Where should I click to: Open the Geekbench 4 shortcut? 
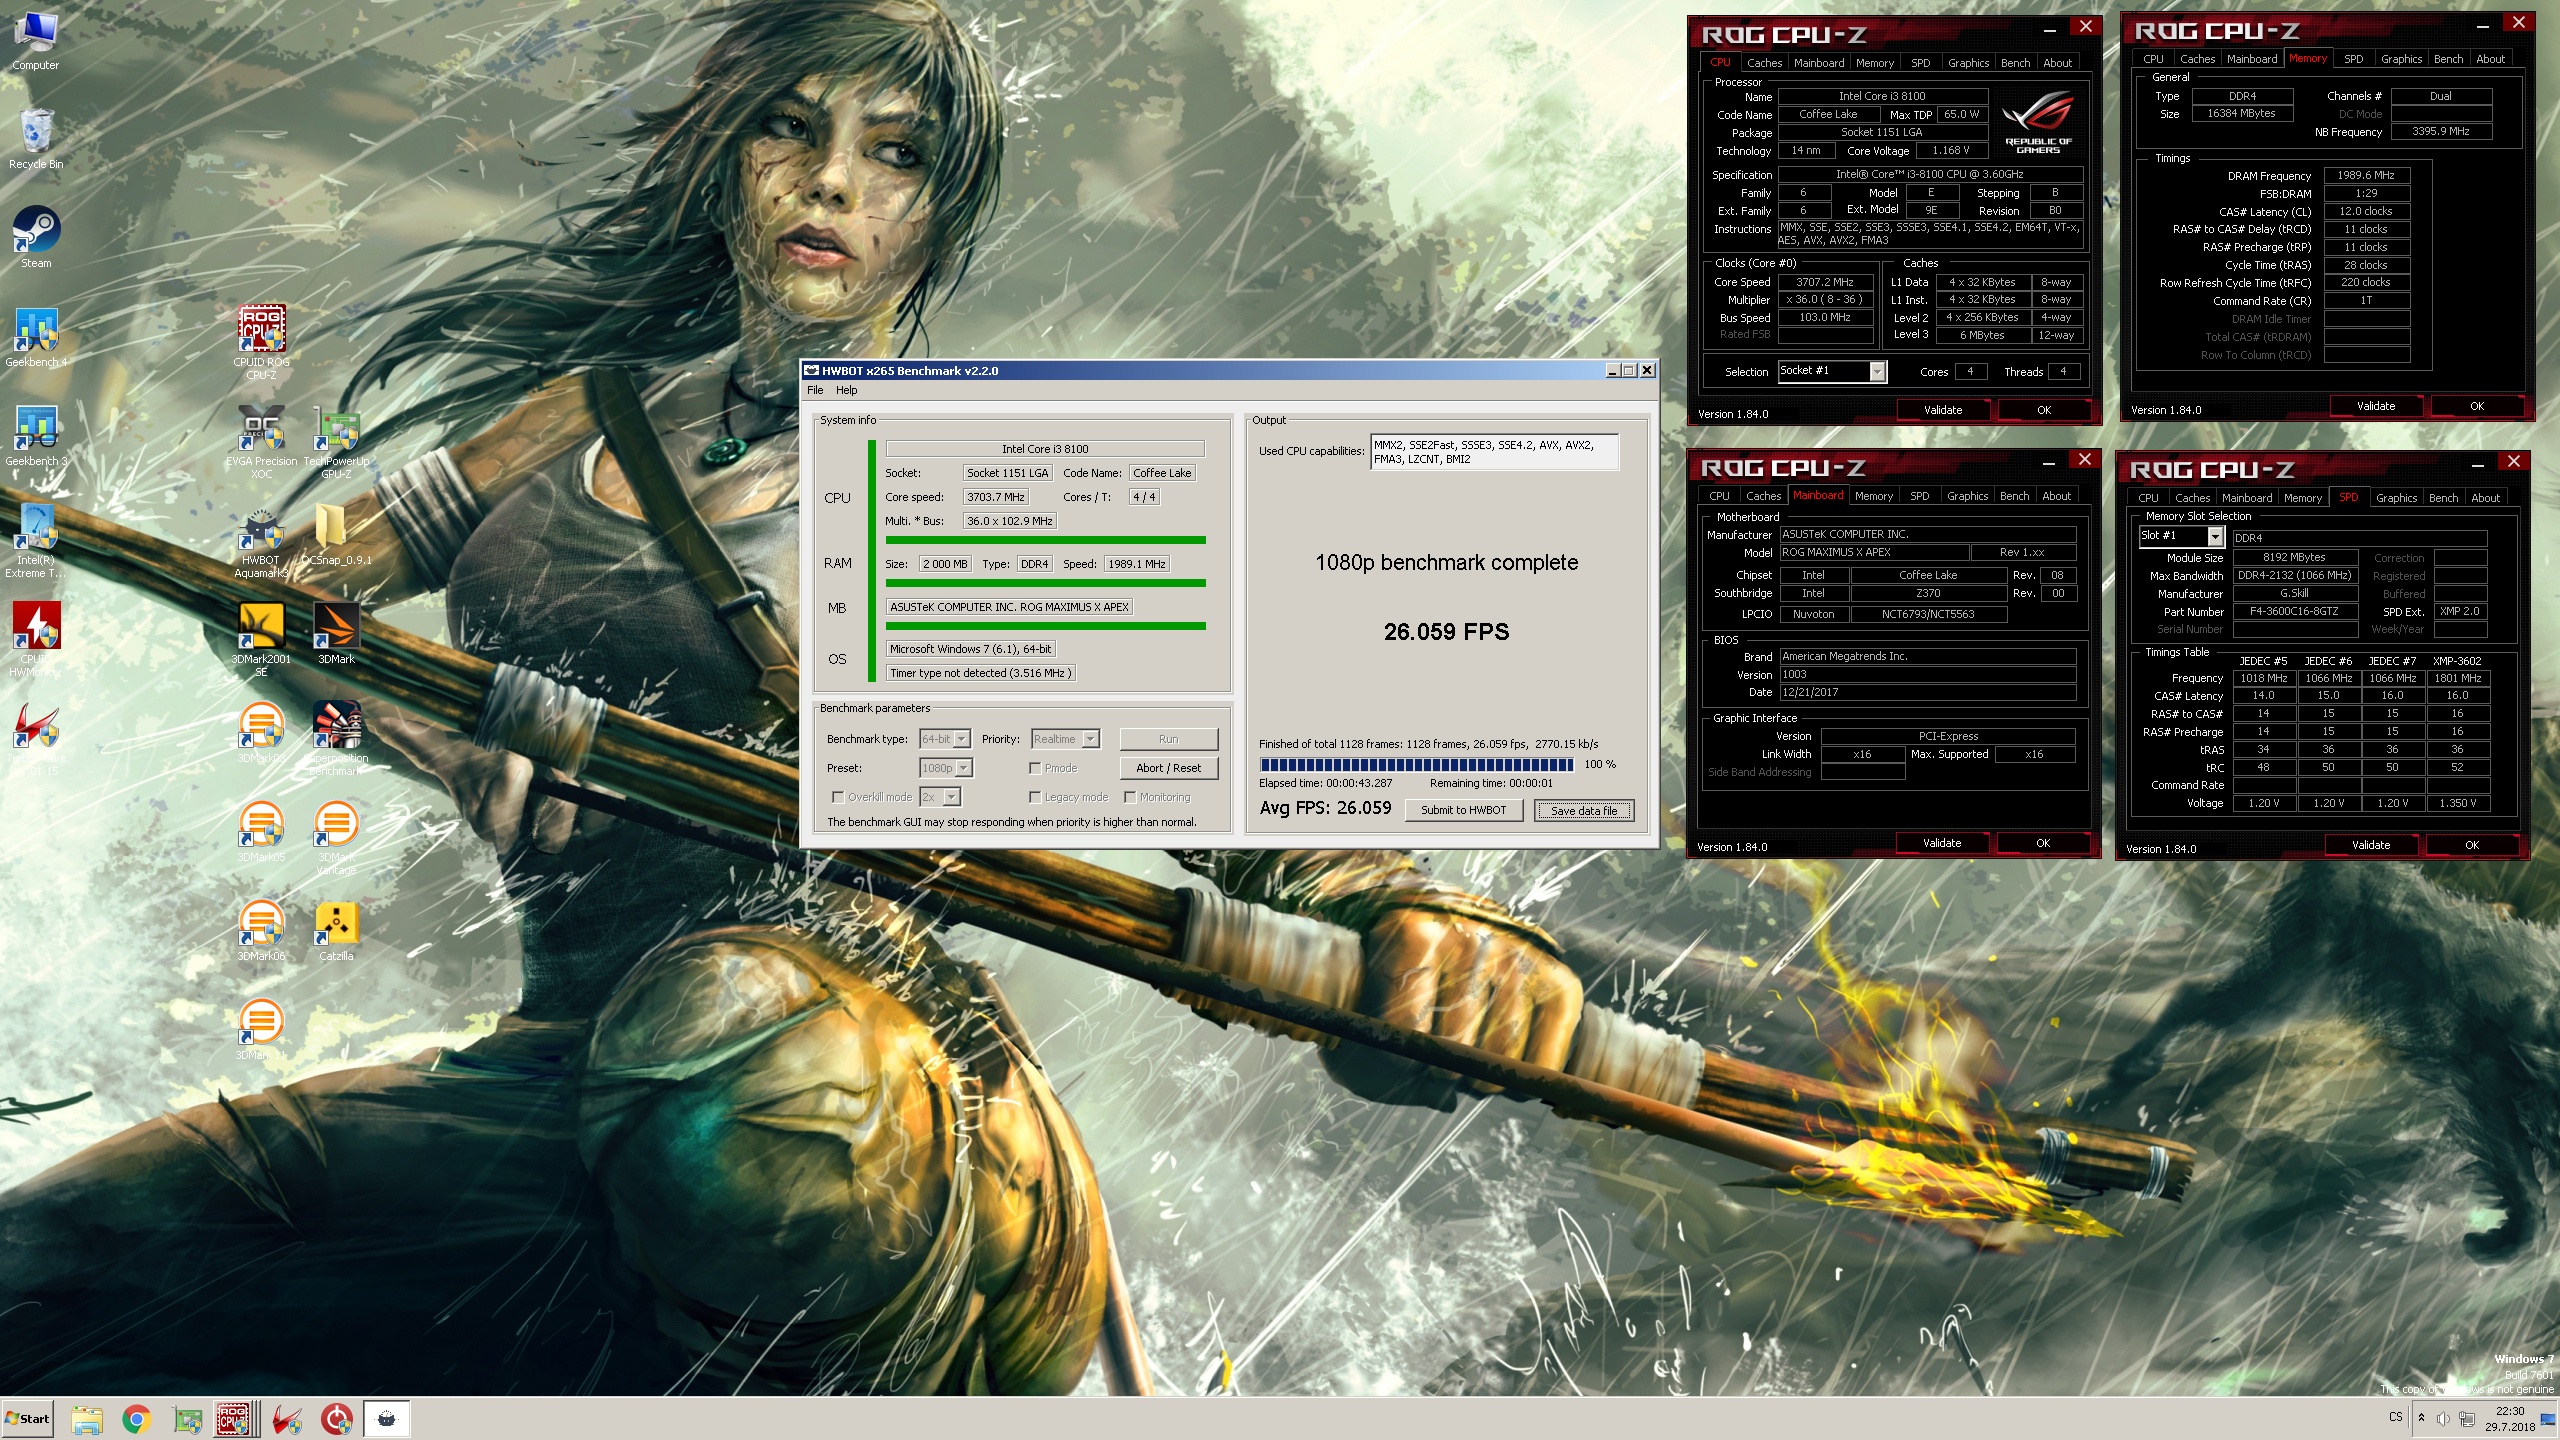[x=36, y=338]
